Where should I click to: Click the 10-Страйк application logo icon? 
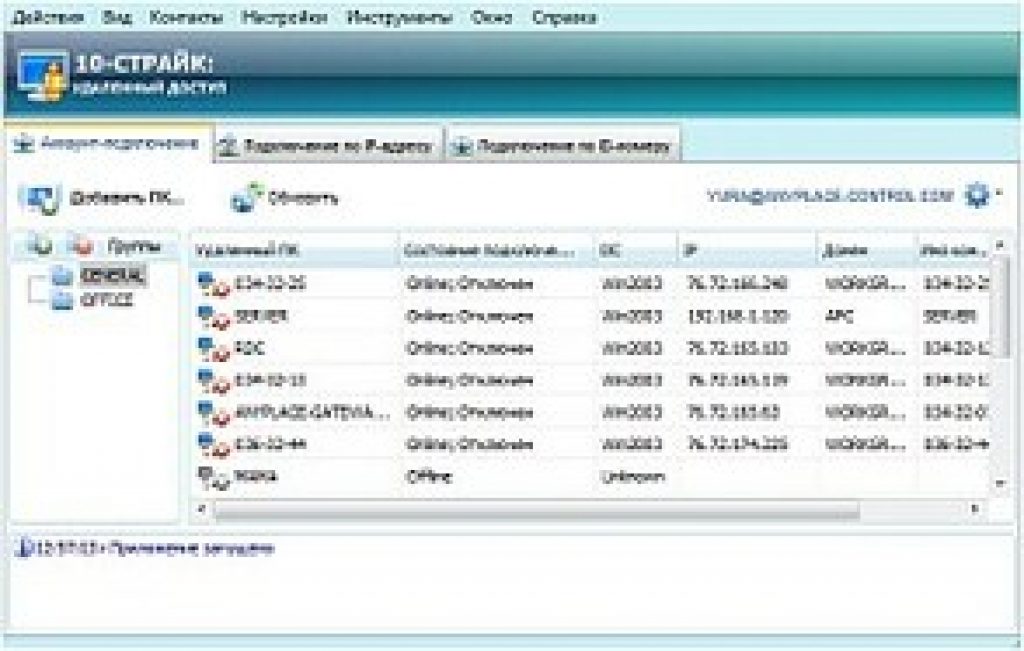[42, 76]
